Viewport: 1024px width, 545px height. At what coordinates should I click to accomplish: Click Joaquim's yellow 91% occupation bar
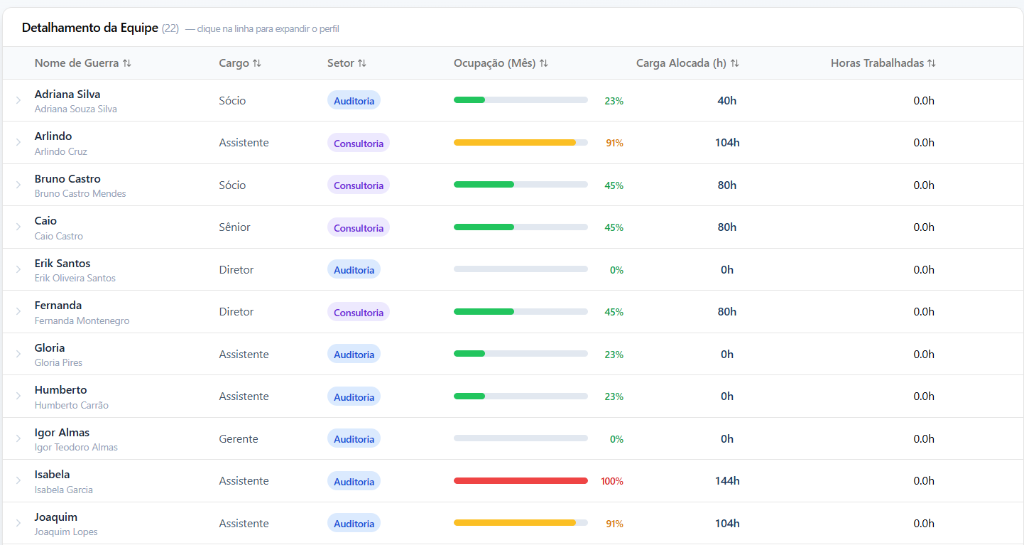pyautogui.click(x=520, y=523)
